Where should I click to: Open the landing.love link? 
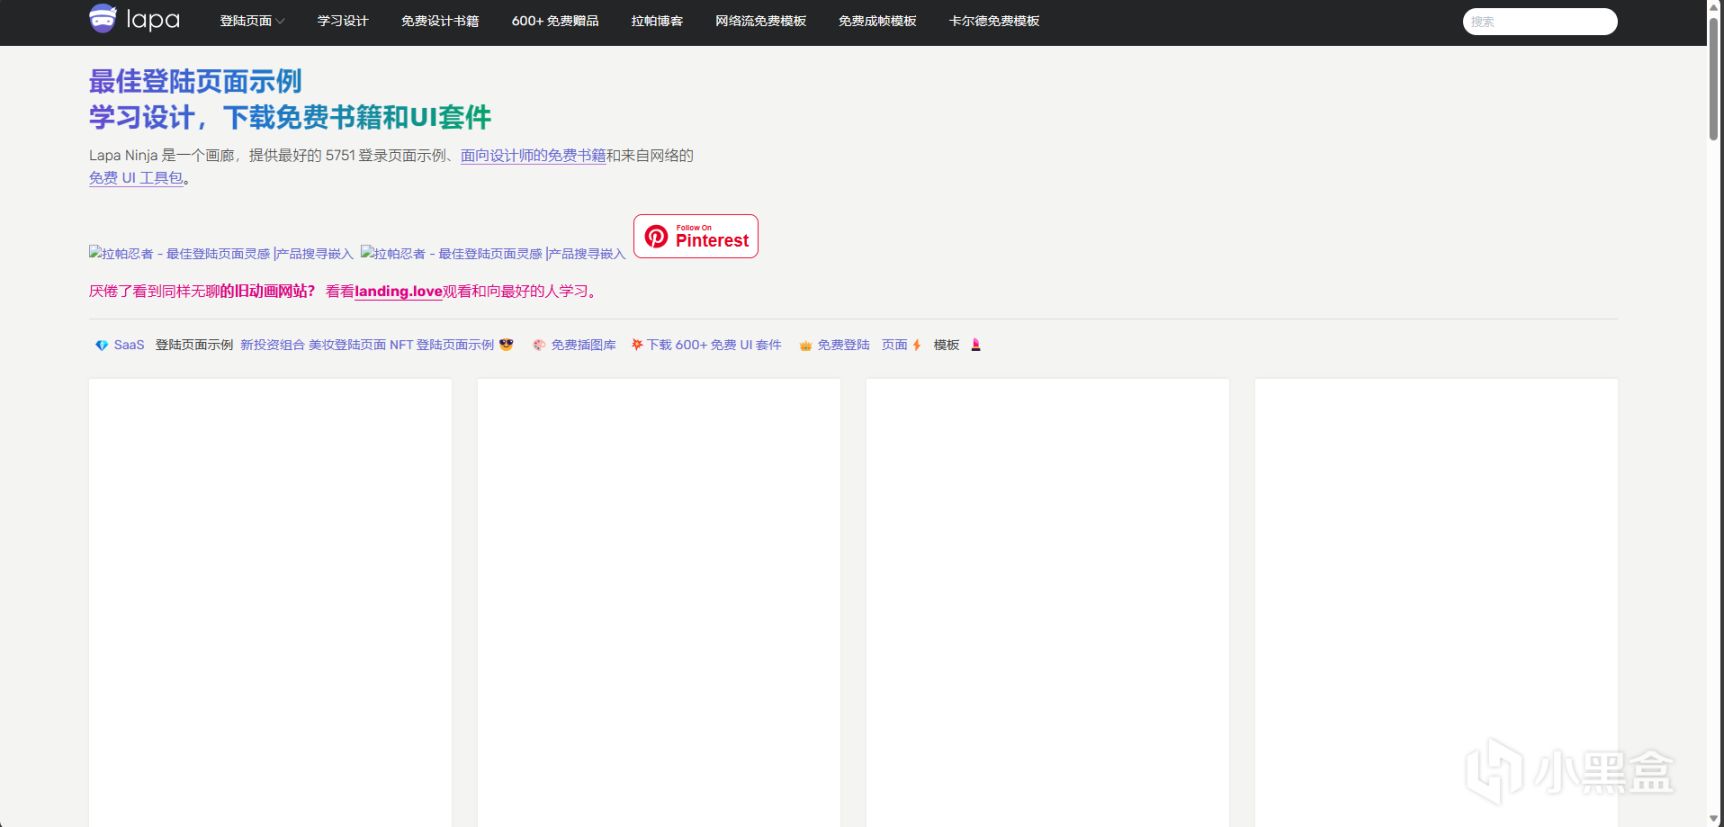(x=398, y=291)
